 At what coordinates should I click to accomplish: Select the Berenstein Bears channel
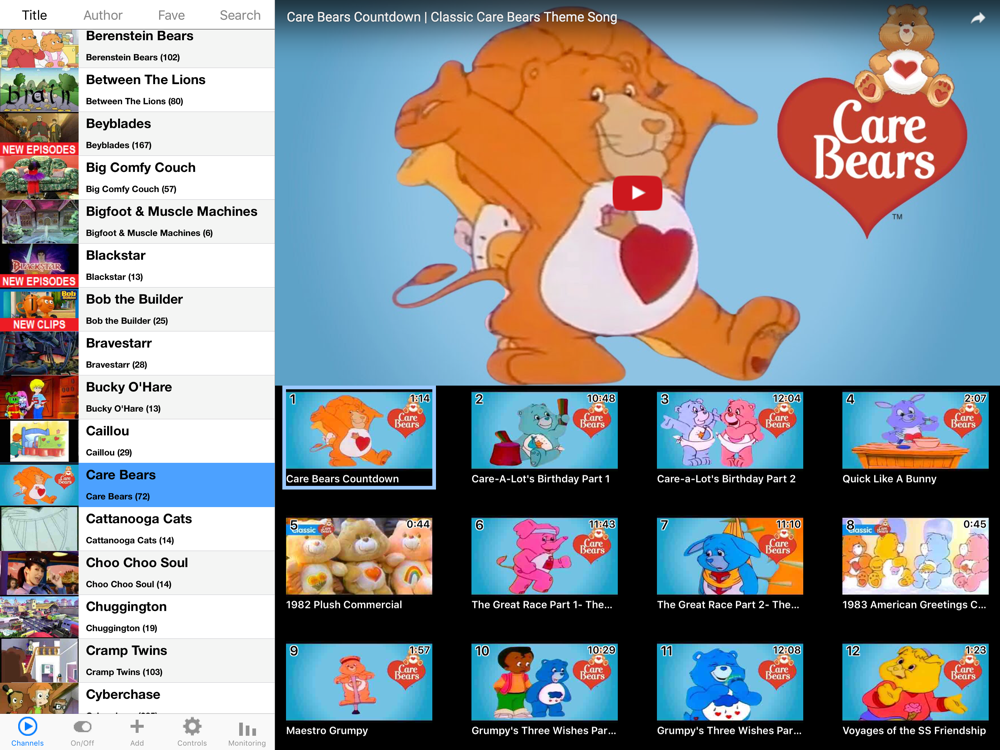pos(137,47)
